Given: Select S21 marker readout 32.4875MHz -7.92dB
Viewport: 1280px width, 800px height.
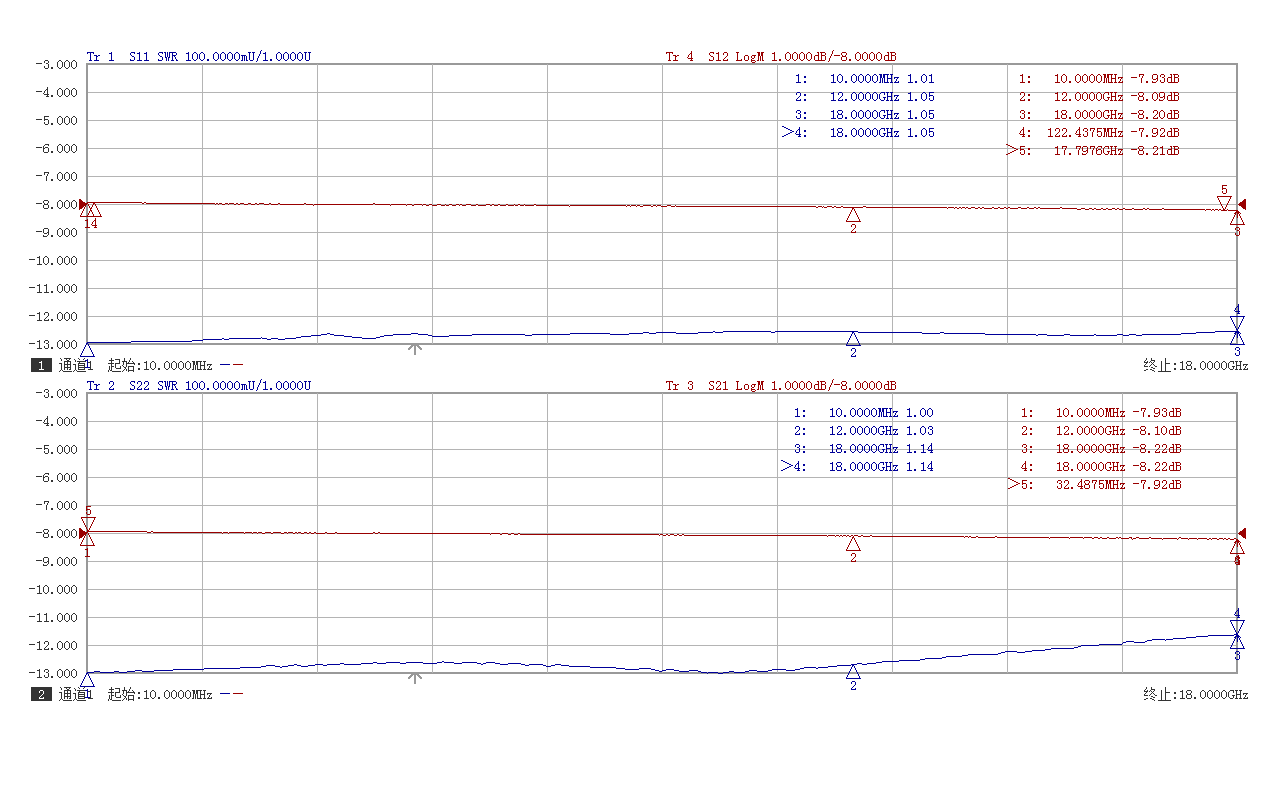Looking at the screenshot, I should point(1100,485).
